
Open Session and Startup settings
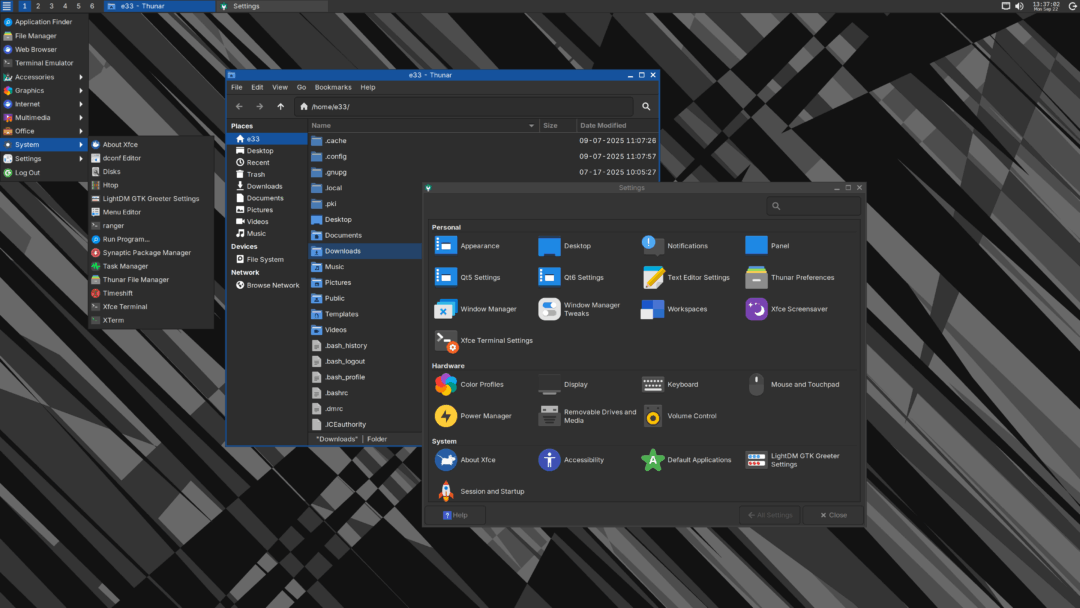click(446, 491)
